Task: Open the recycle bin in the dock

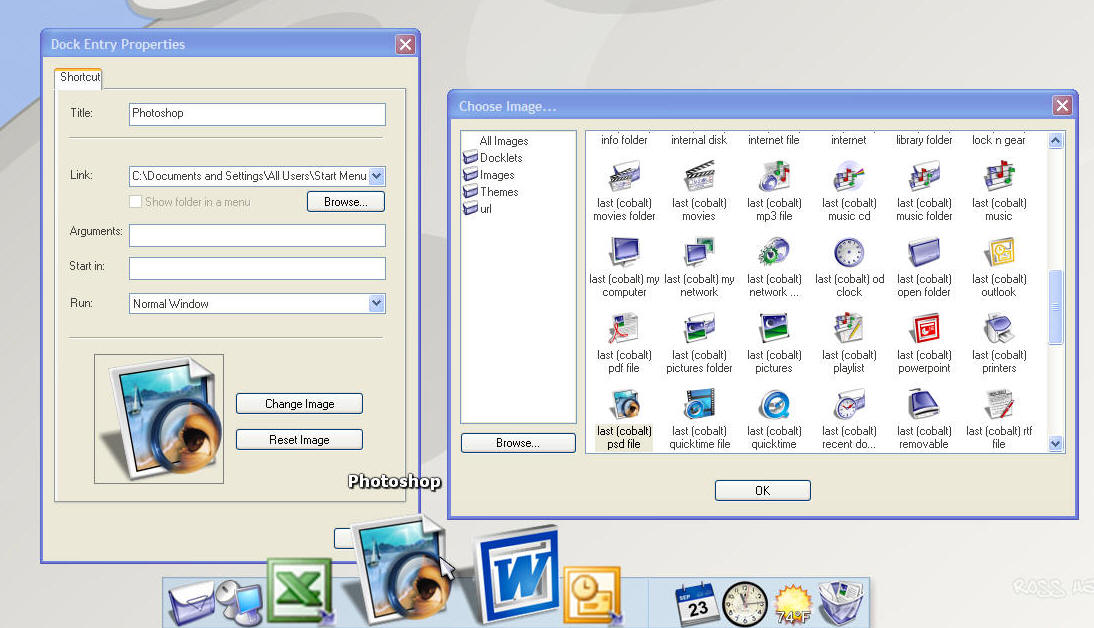Action: (x=841, y=602)
